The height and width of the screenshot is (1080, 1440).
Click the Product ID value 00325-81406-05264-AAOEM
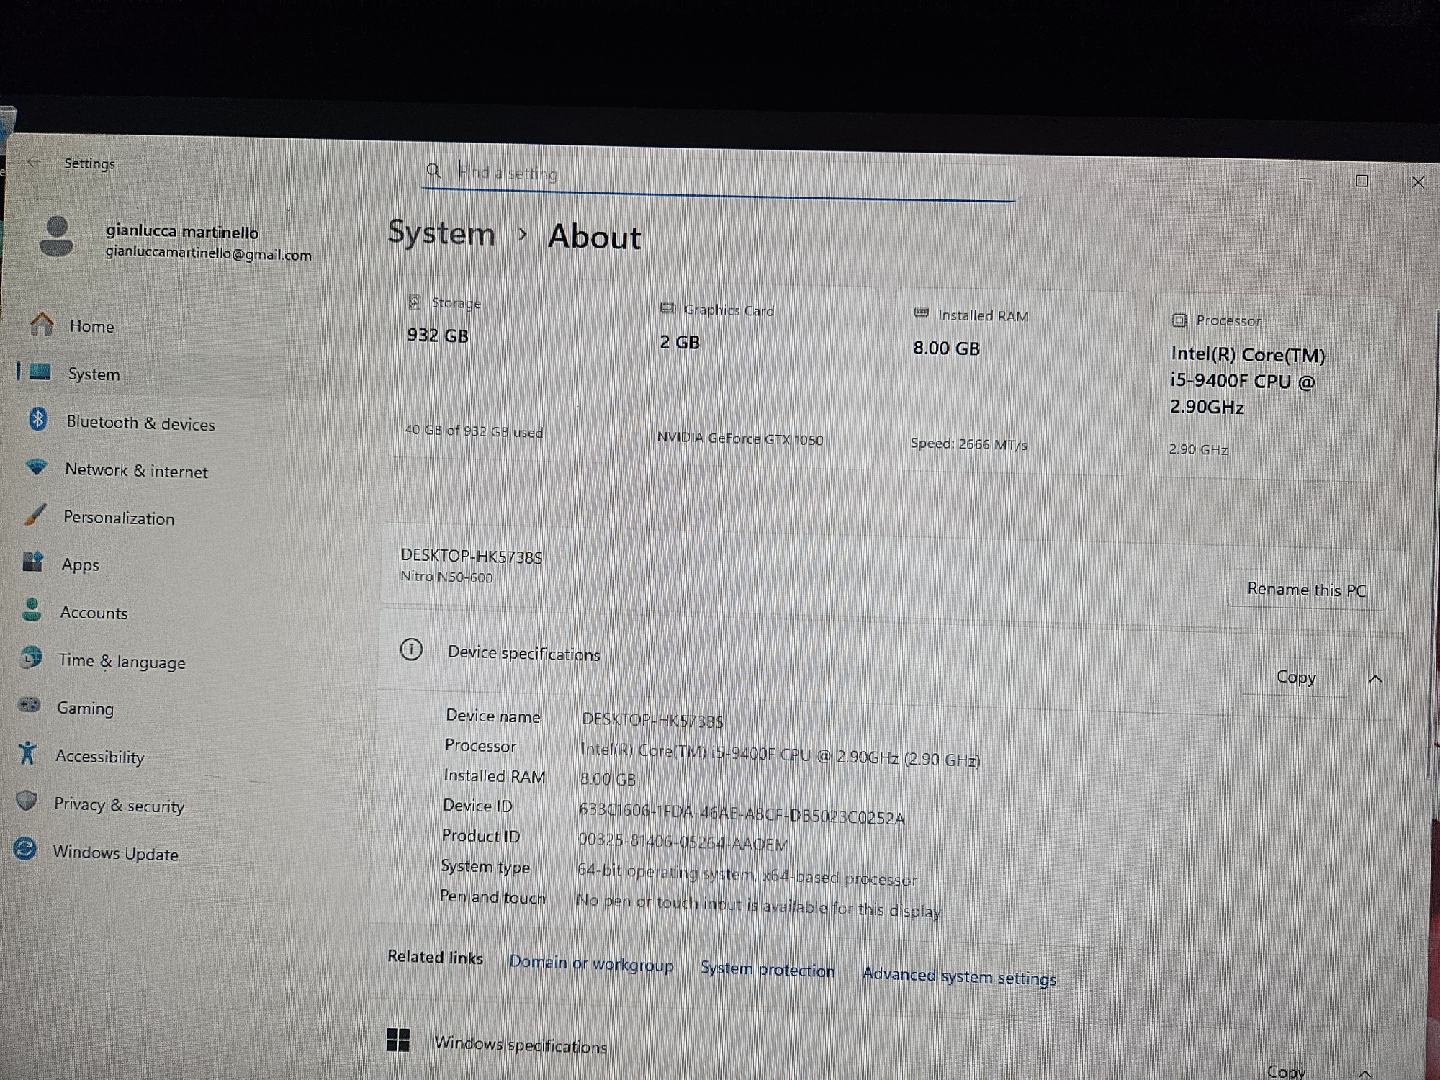point(684,843)
